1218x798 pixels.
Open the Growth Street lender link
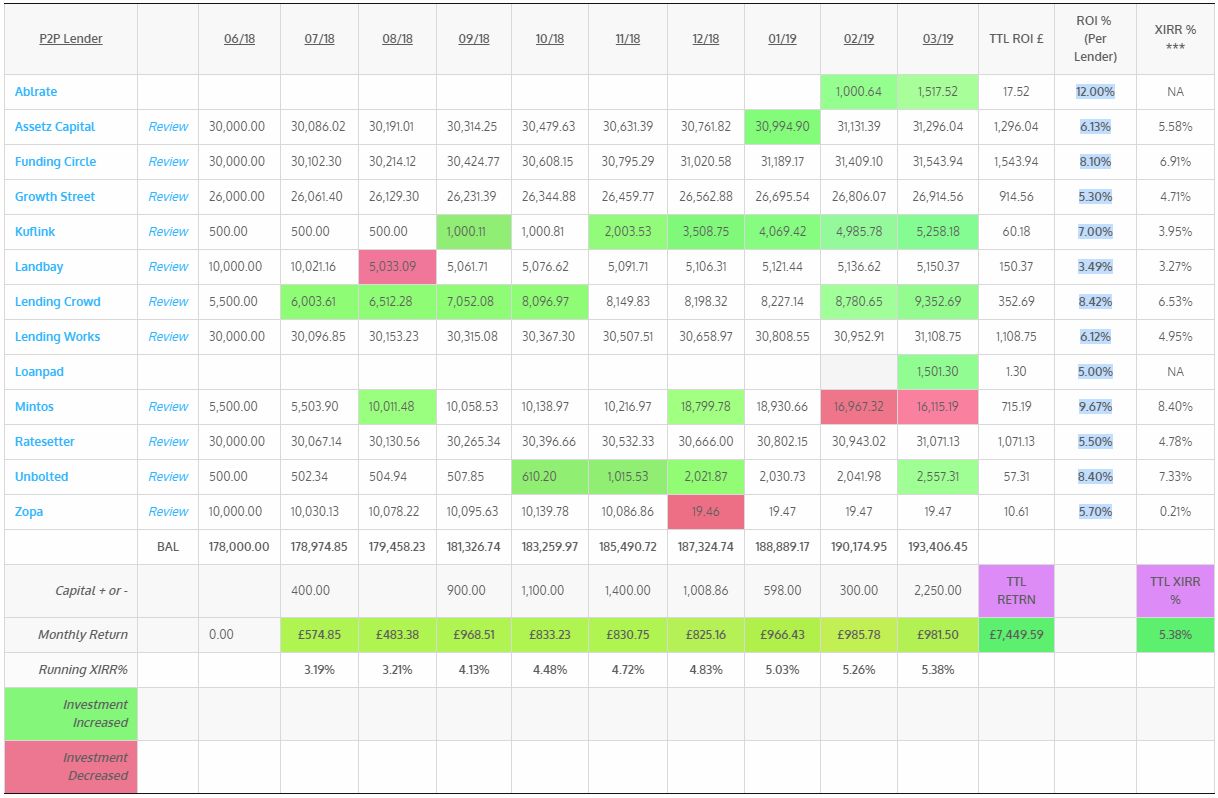click(55, 197)
